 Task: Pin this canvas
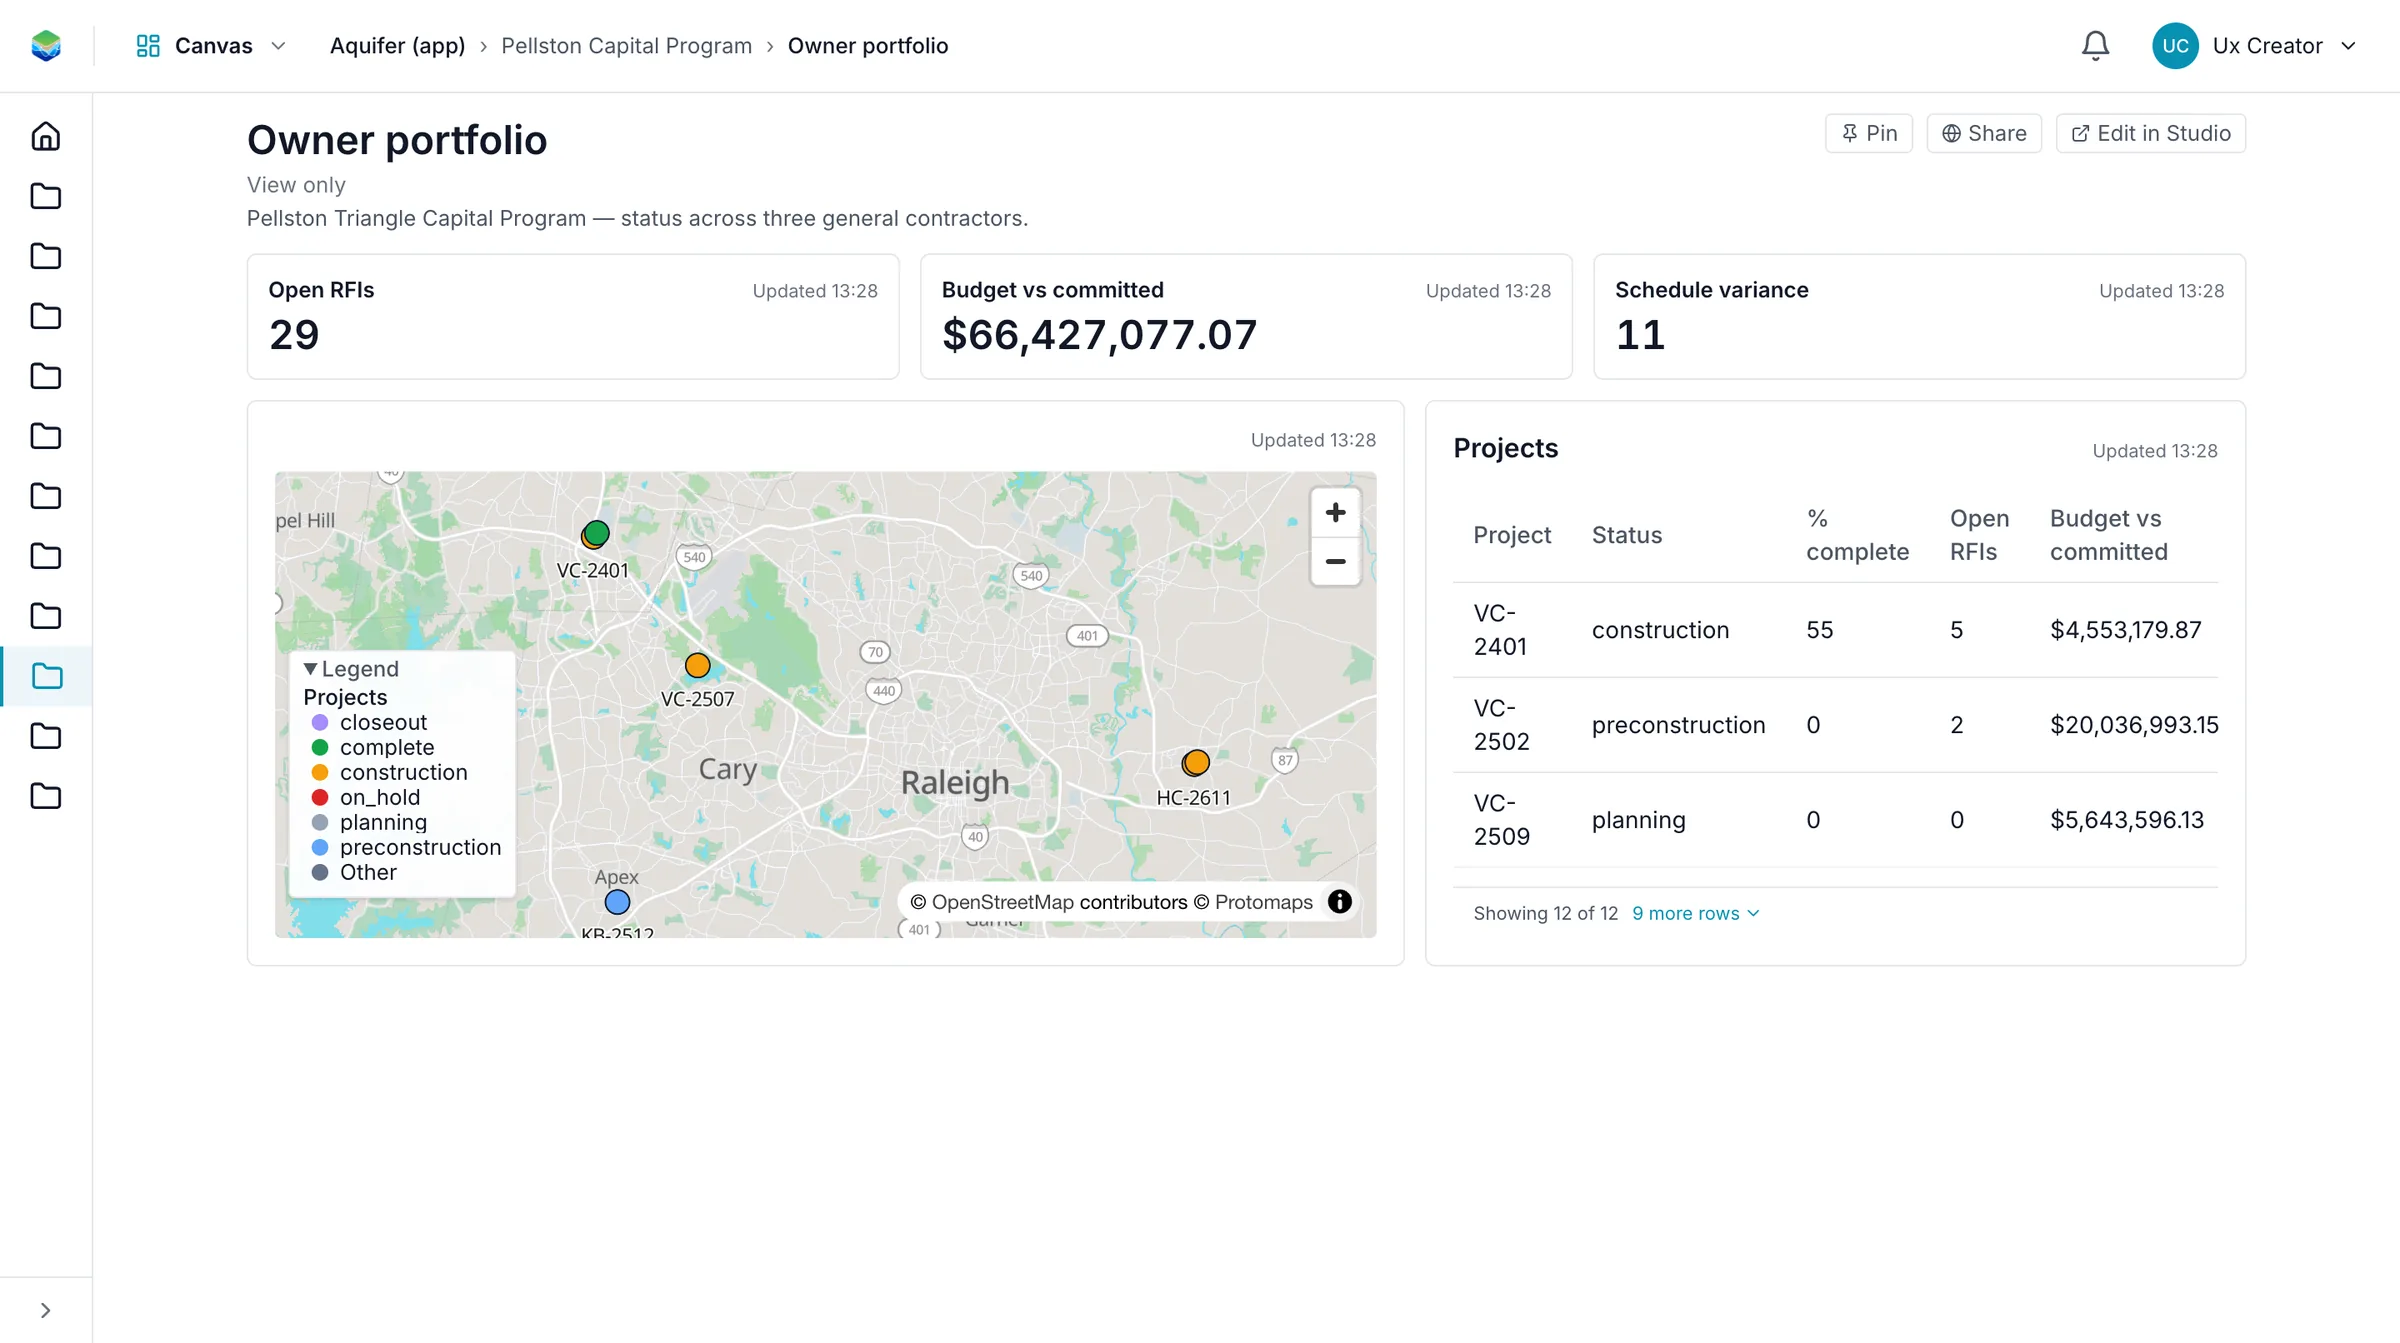1868,133
